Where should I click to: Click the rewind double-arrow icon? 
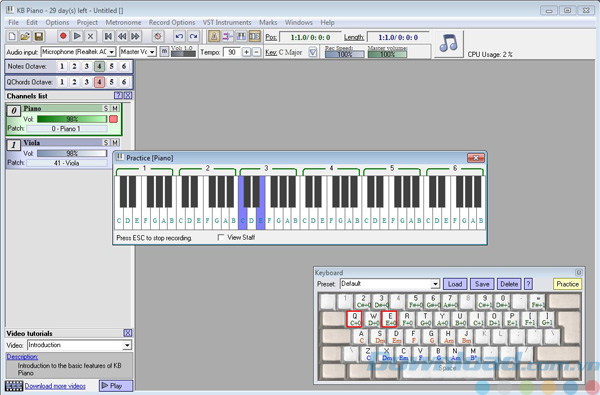(122, 36)
